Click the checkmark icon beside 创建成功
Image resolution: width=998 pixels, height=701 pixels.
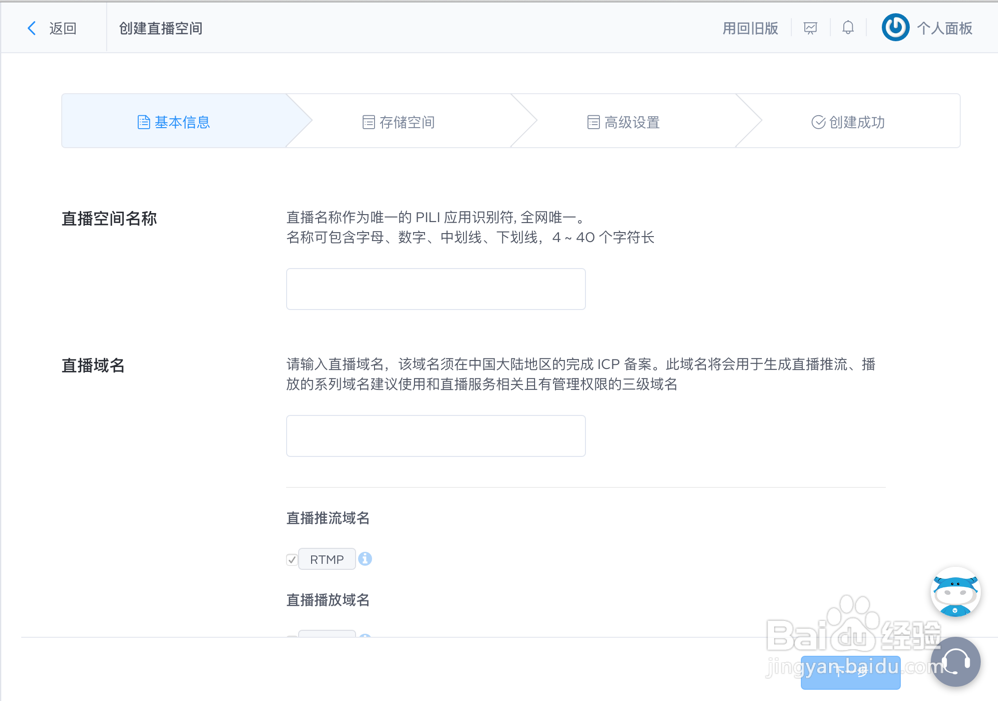coord(815,121)
